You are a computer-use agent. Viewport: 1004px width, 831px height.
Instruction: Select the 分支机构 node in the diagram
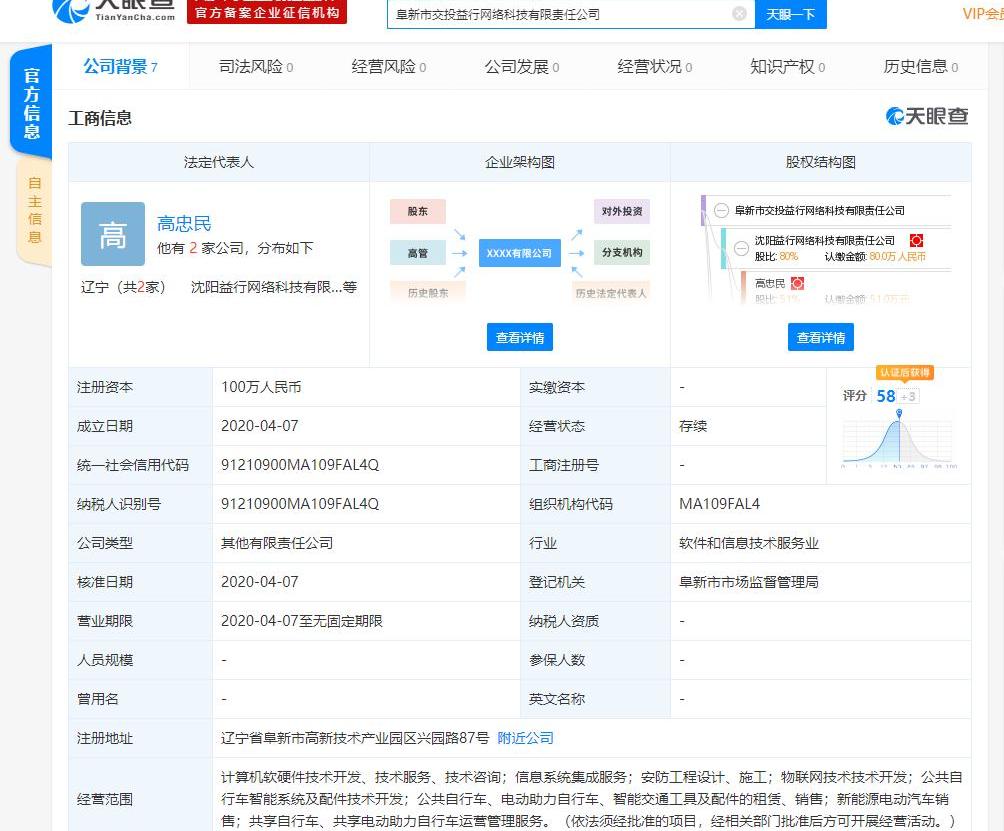(x=622, y=253)
